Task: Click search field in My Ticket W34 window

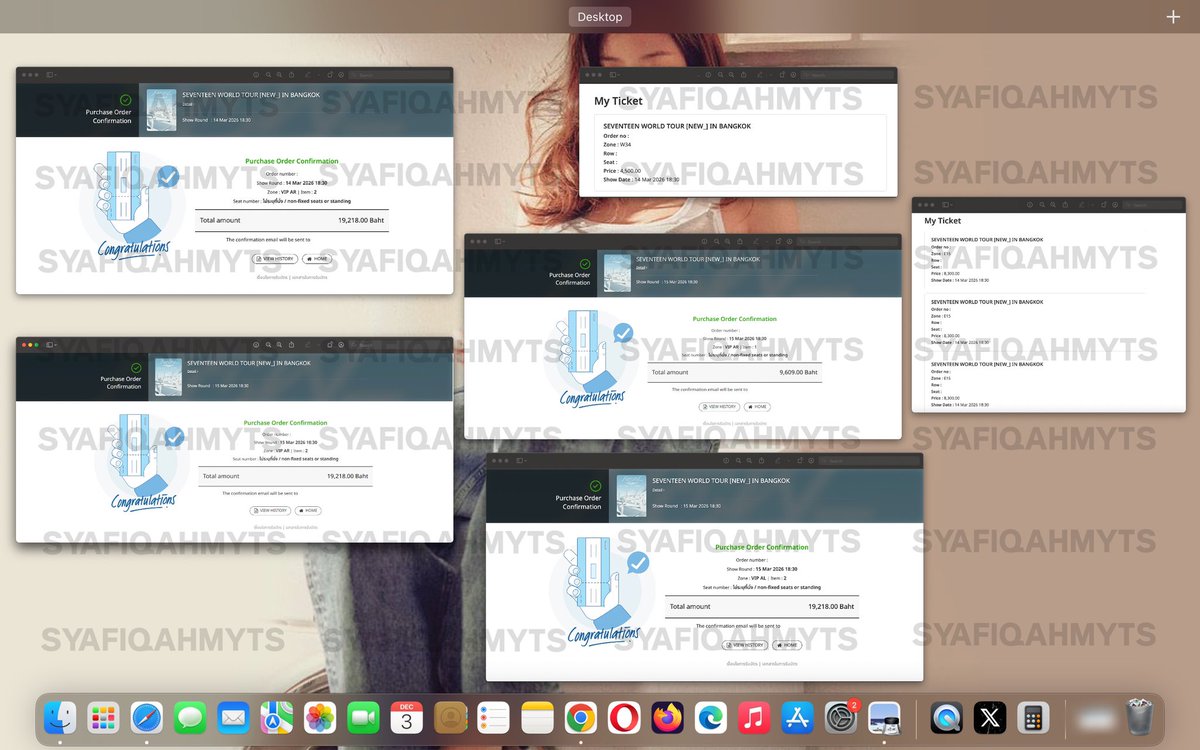Action: (x=849, y=75)
